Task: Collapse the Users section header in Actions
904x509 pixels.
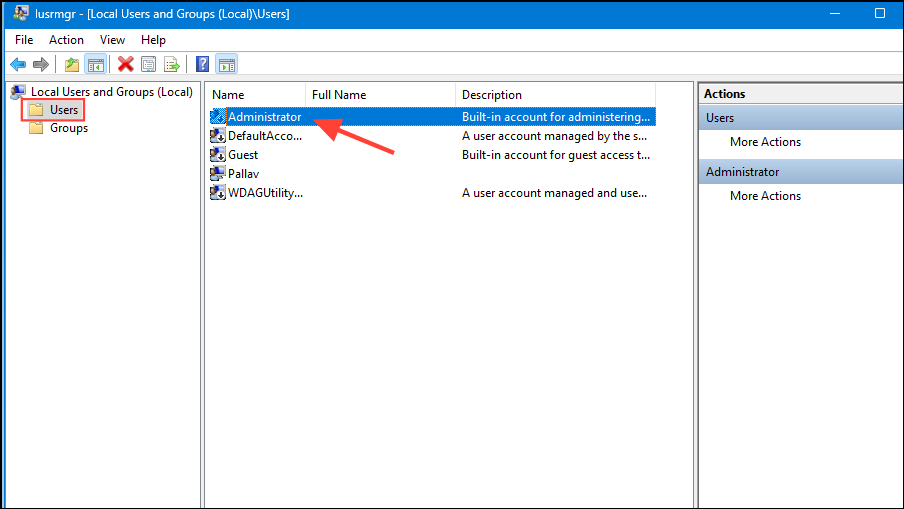Action: tap(801, 118)
